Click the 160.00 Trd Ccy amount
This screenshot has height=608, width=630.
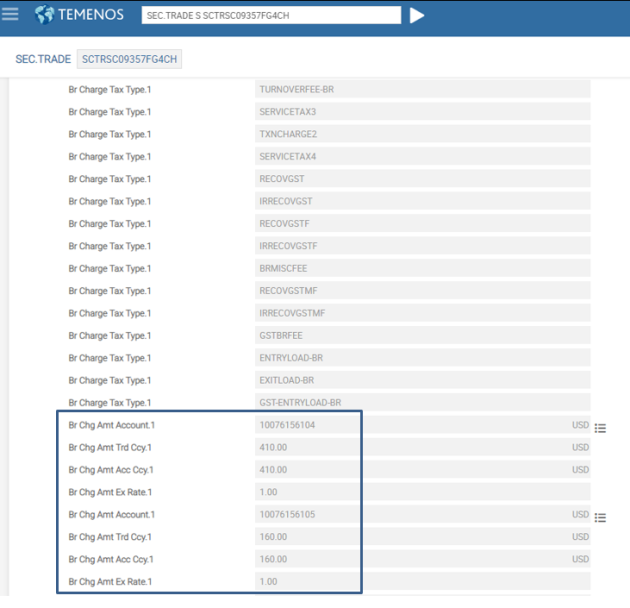[x=273, y=536]
